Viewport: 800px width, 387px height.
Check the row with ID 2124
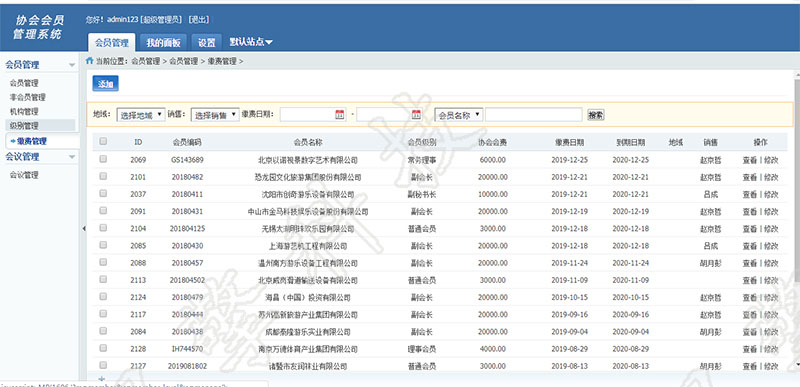pos(103,296)
